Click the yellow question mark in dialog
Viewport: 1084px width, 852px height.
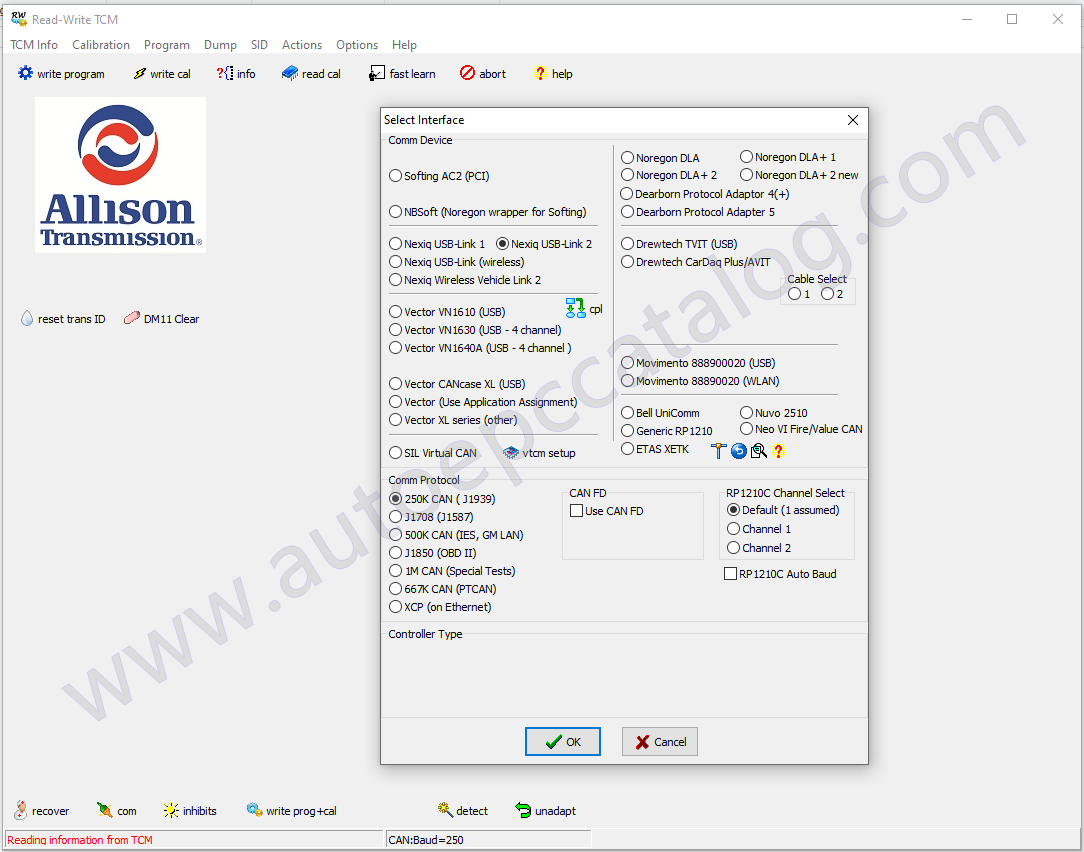pos(778,451)
